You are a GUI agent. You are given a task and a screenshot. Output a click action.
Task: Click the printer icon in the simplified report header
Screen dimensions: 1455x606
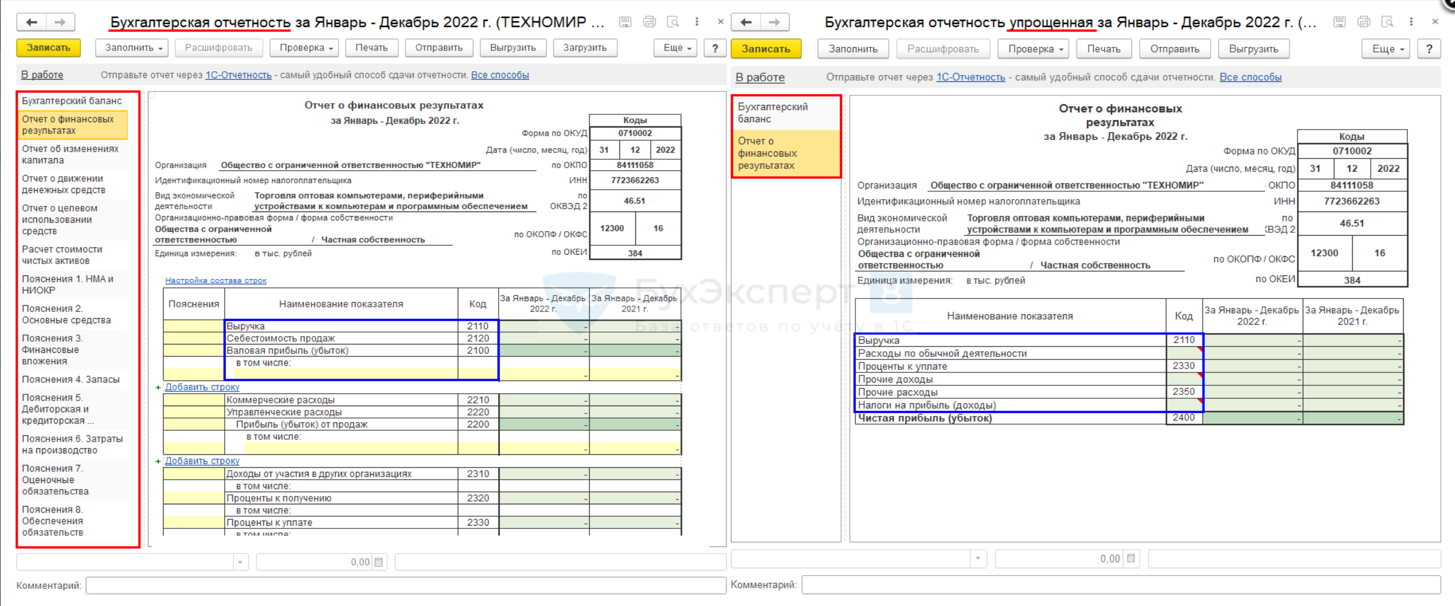[1363, 22]
